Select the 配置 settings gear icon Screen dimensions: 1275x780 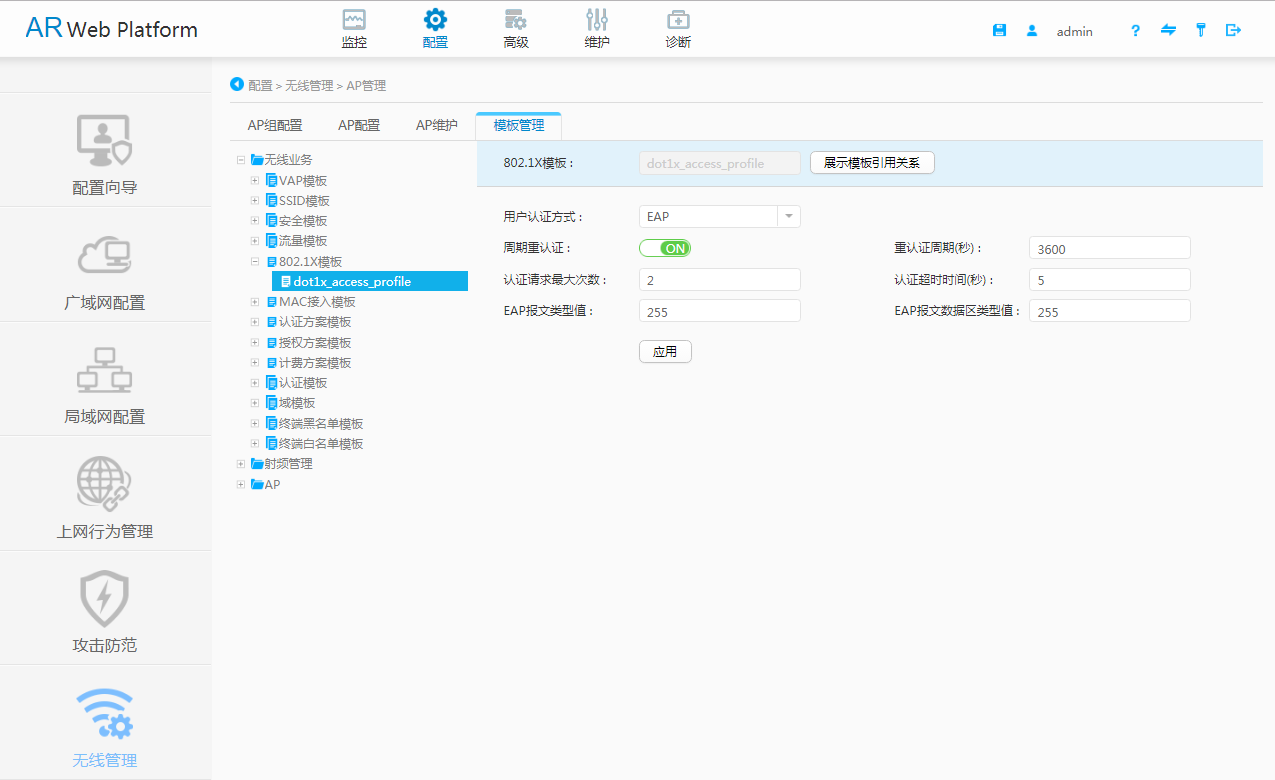click(435, 27)
